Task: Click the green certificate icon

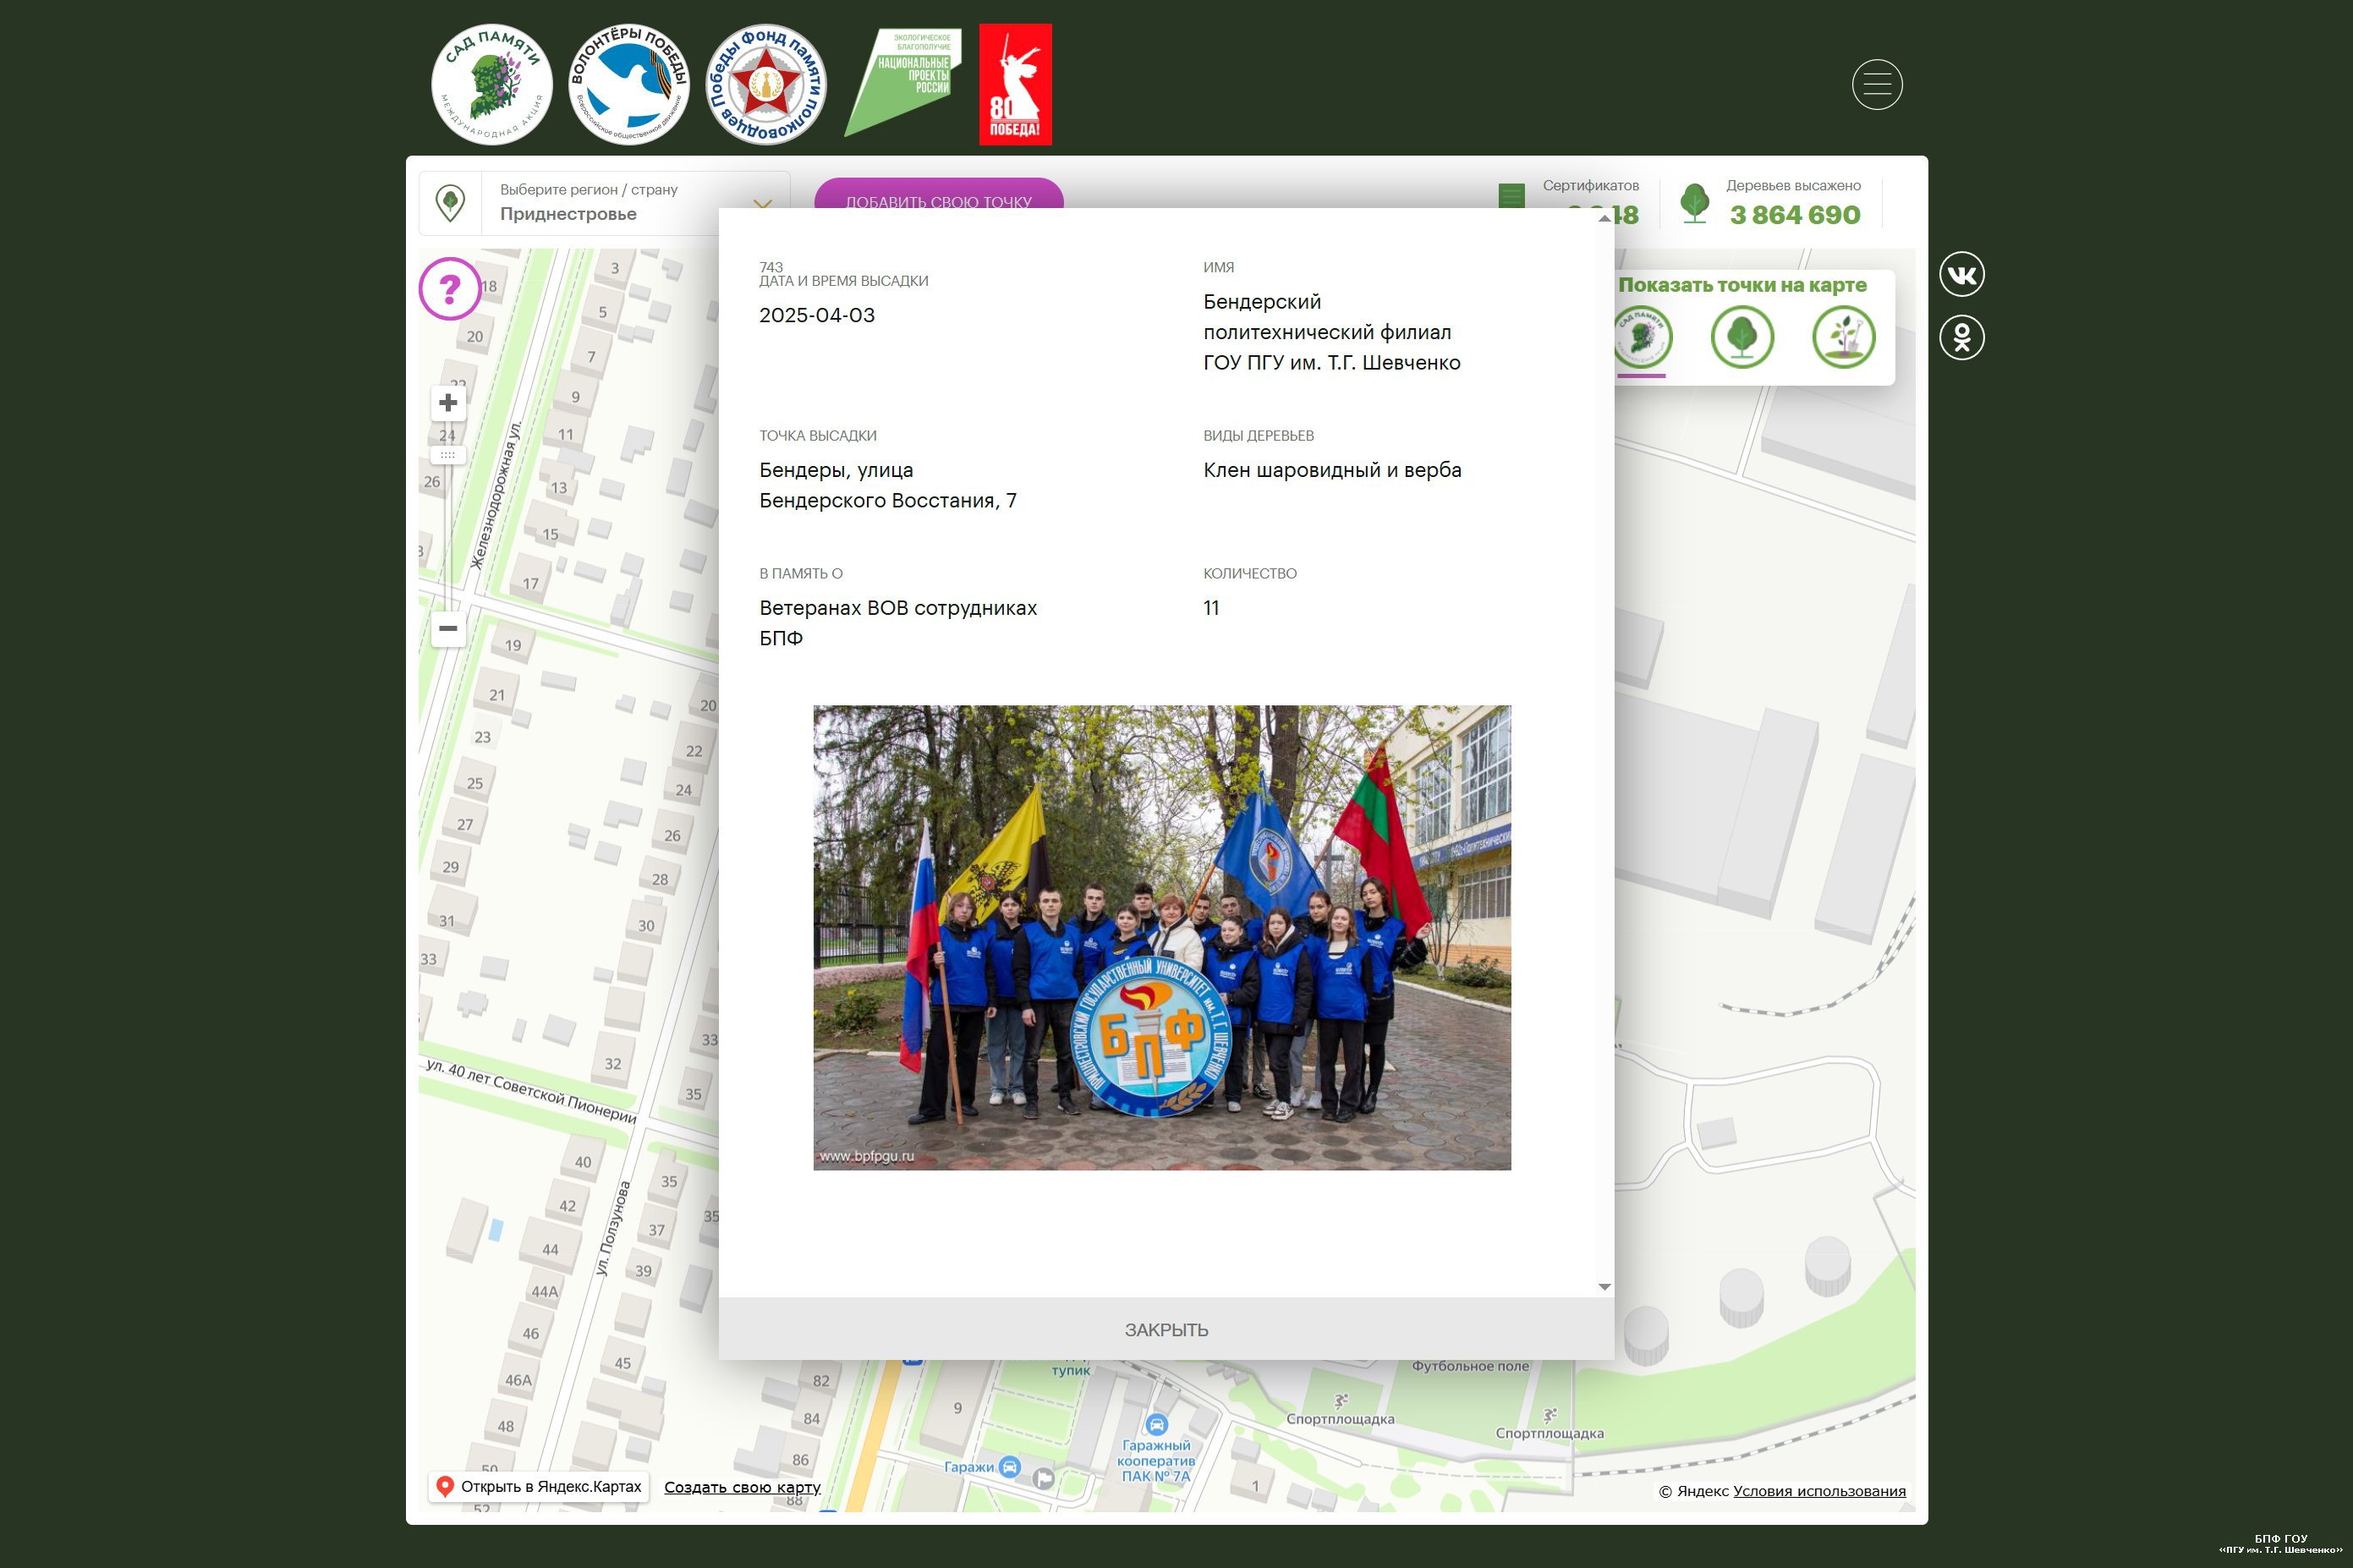Action: (1511, 195)
